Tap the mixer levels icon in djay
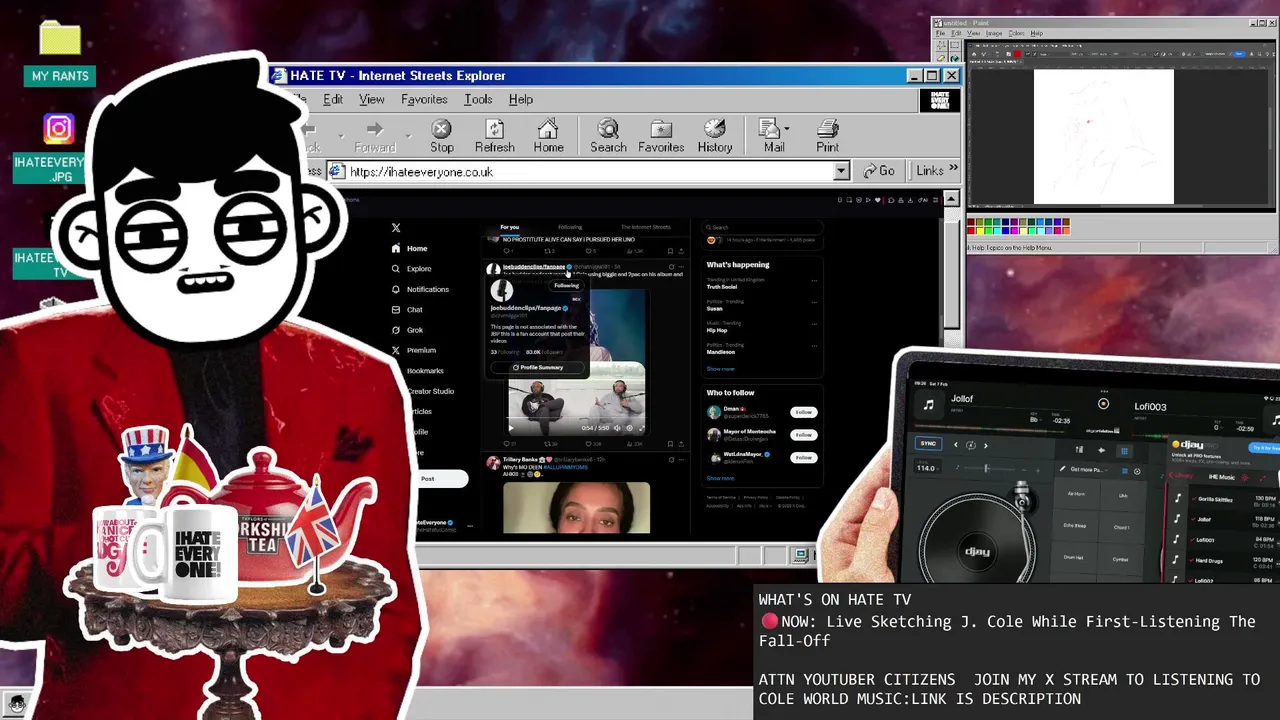The width and height of the screenshot is (1280, 720). click(1078, 450)
